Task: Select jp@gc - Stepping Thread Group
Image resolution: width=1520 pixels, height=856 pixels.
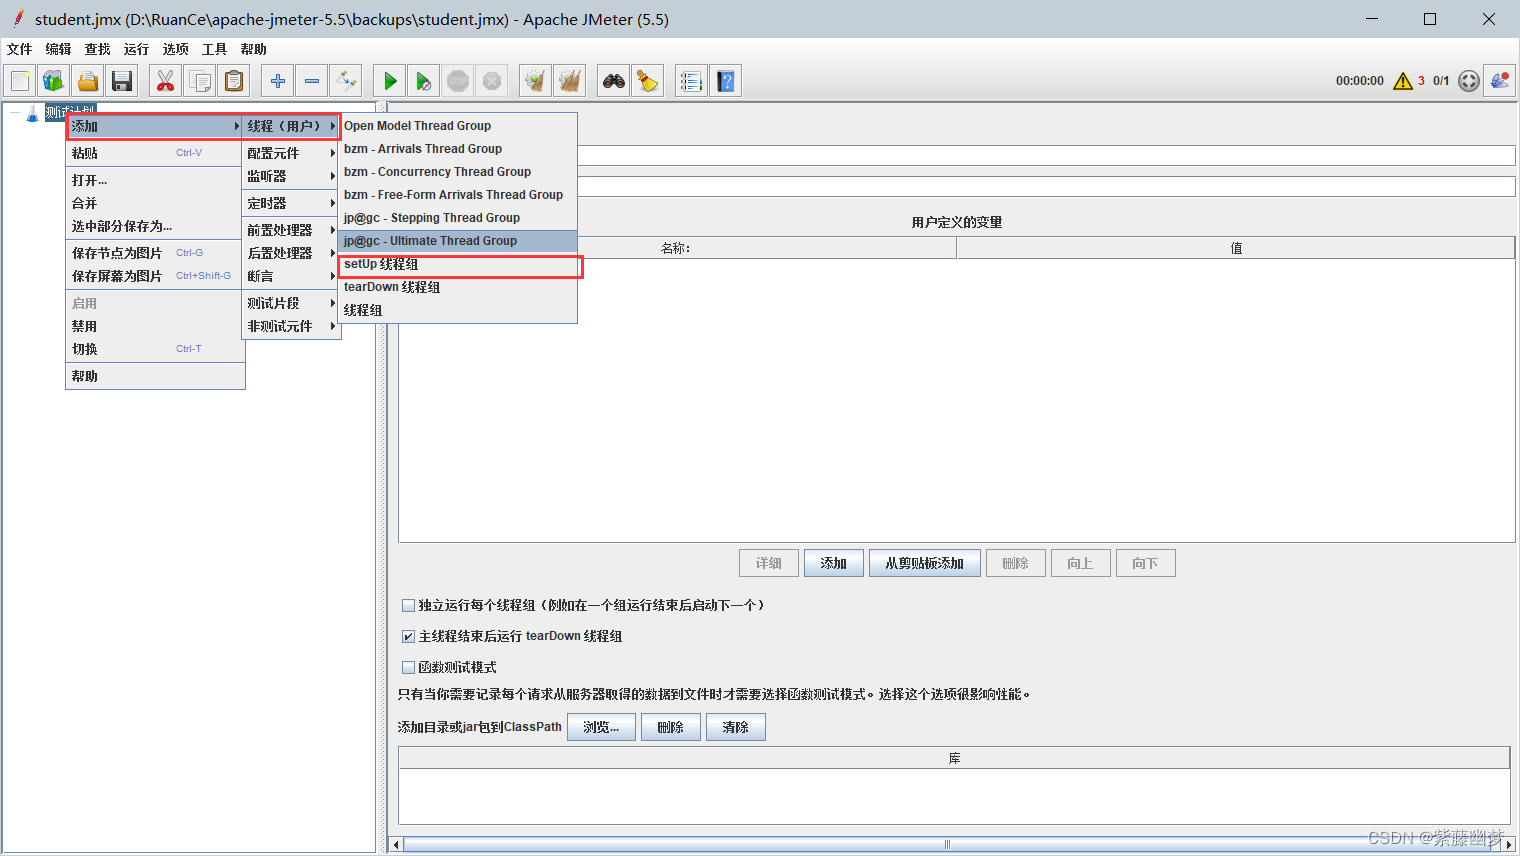Action: tap(458, 218)
